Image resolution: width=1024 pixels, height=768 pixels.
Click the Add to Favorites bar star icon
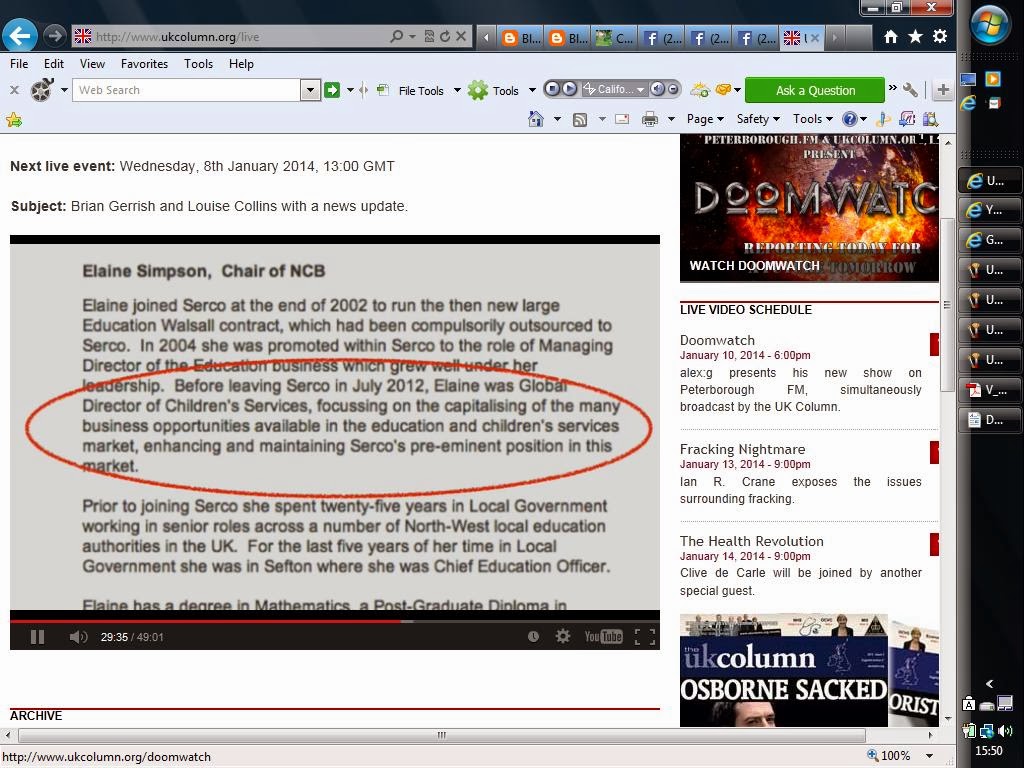pyautogui.click(x=14, y=120)
